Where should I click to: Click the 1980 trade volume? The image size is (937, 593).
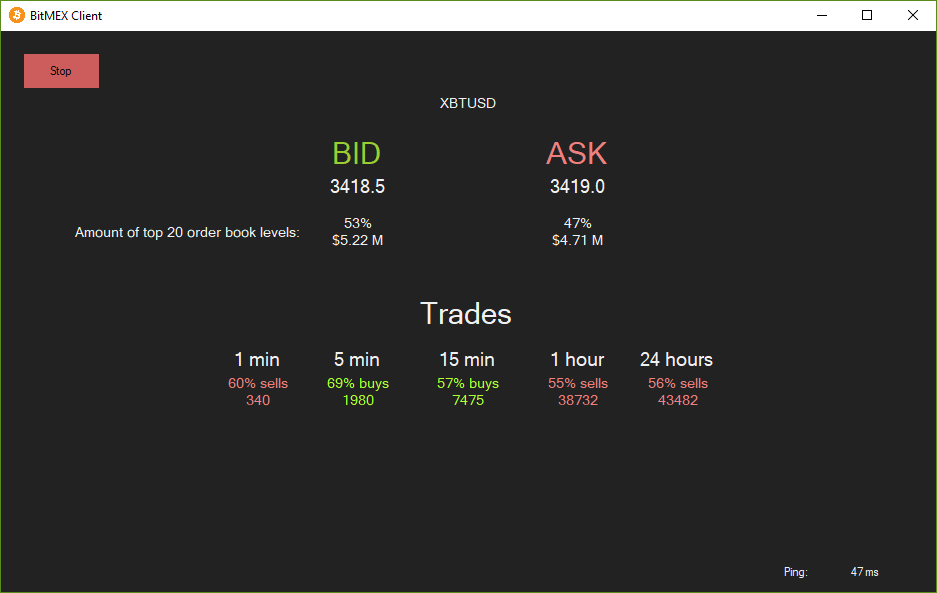point(358,401)
